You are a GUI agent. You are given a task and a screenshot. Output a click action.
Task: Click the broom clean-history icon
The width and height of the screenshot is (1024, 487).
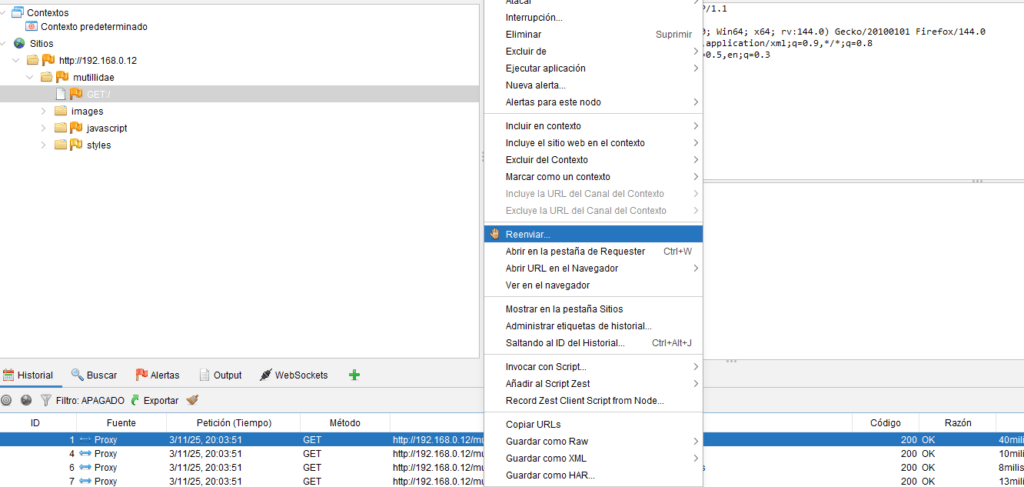(x=192, y=400)
